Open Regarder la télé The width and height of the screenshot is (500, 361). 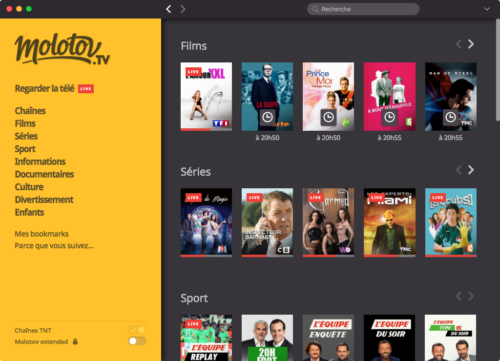[45, 89]
